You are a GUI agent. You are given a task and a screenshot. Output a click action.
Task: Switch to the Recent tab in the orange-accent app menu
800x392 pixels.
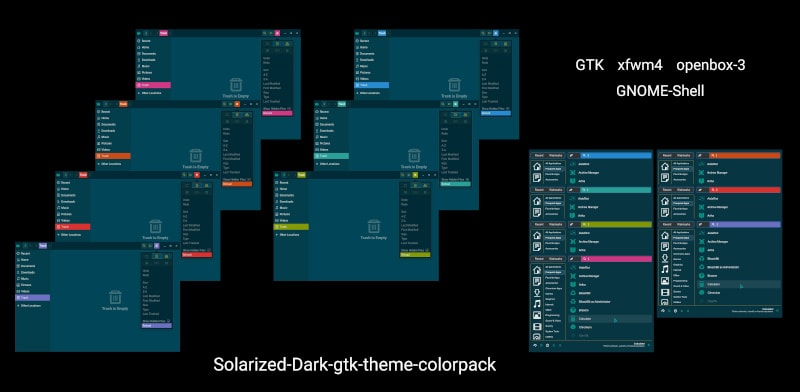[667, 155]
